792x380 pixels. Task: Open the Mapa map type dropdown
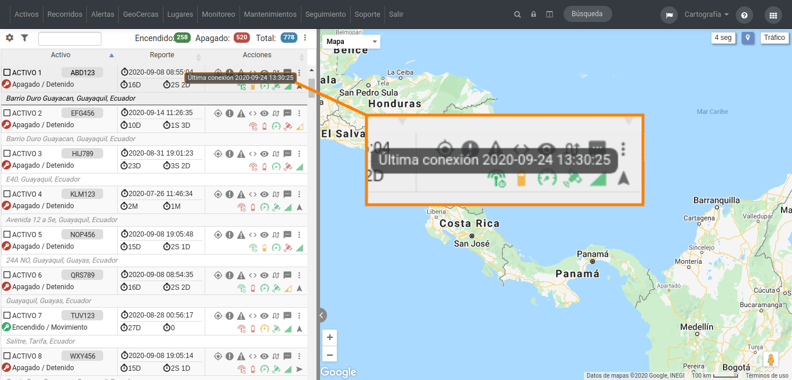pos(351,41)
